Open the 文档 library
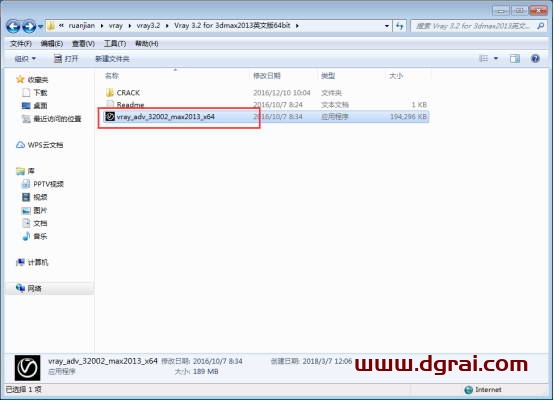The height and width of the screenshot is (401, 554). pyautogui.click(x=40, y=223)
